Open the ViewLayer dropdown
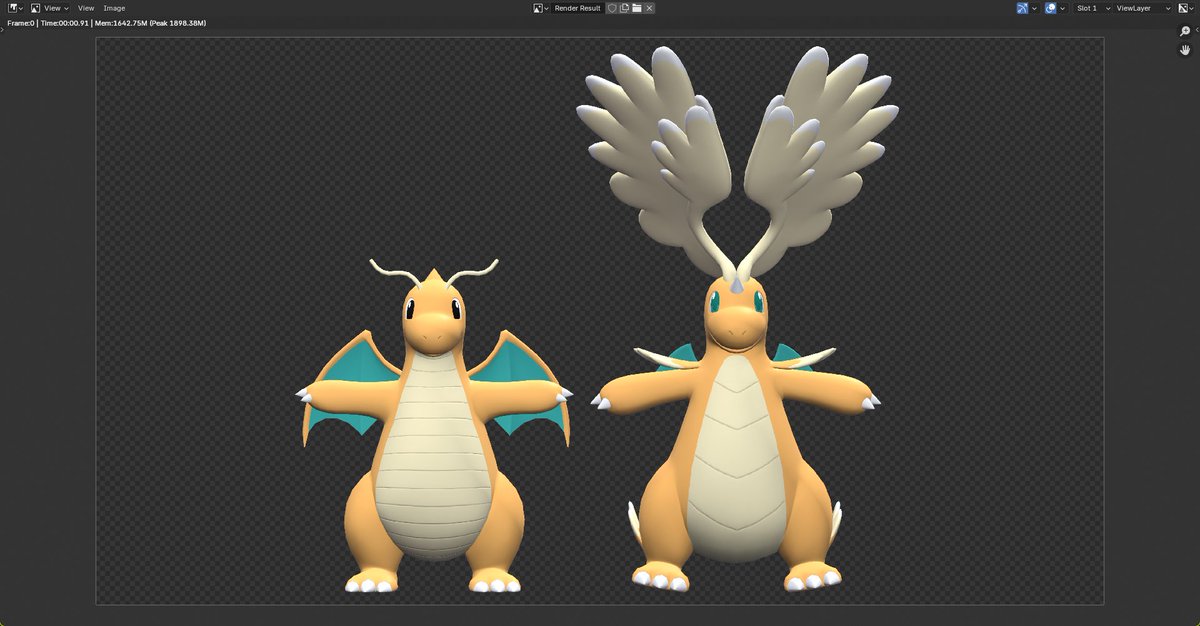1200x626 pixels. tap(1142, 8)
